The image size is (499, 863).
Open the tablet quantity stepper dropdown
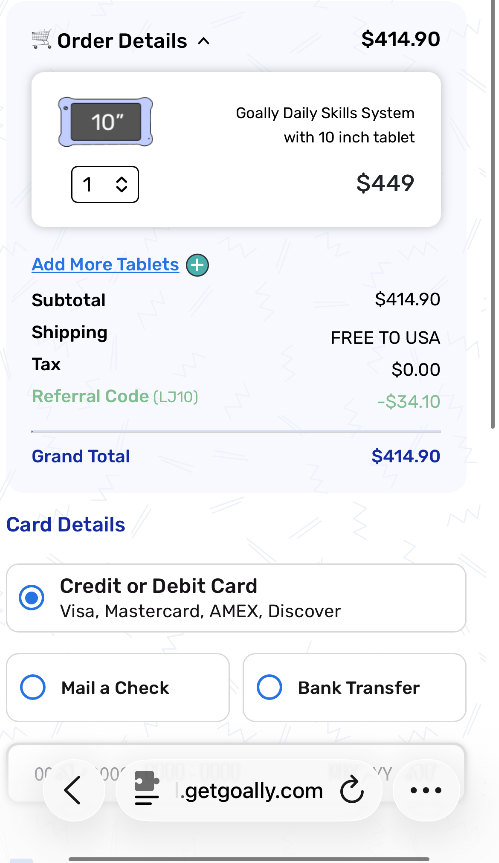tap(105, 184)
